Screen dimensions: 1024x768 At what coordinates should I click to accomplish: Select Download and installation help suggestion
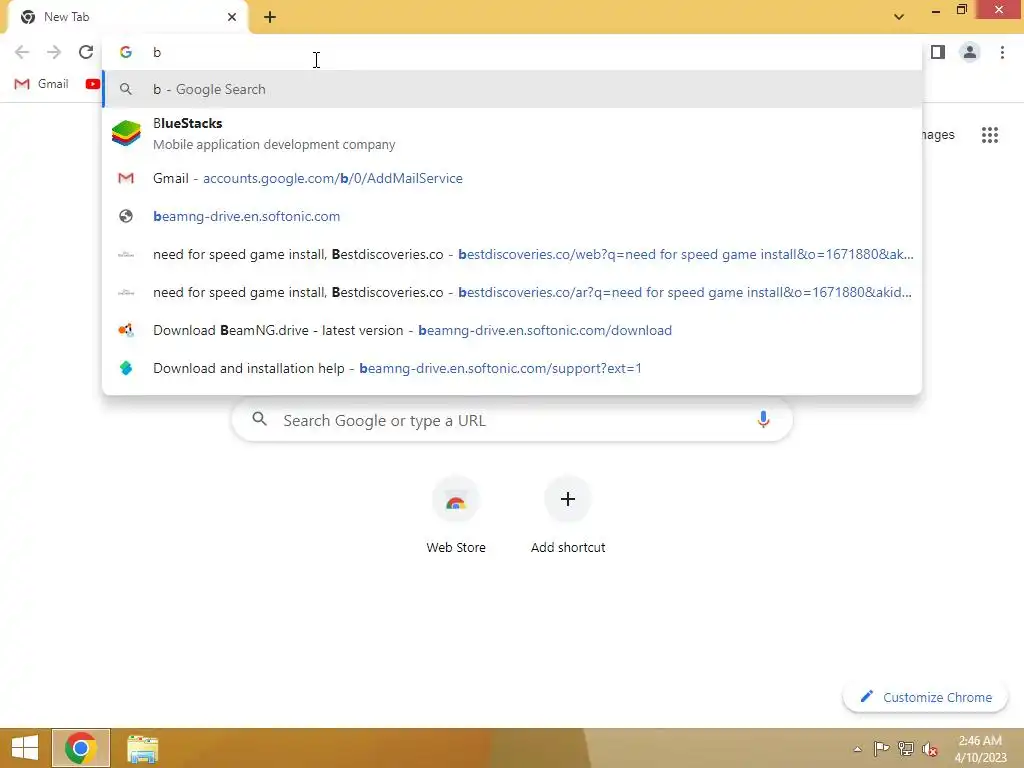click(512, 368)
